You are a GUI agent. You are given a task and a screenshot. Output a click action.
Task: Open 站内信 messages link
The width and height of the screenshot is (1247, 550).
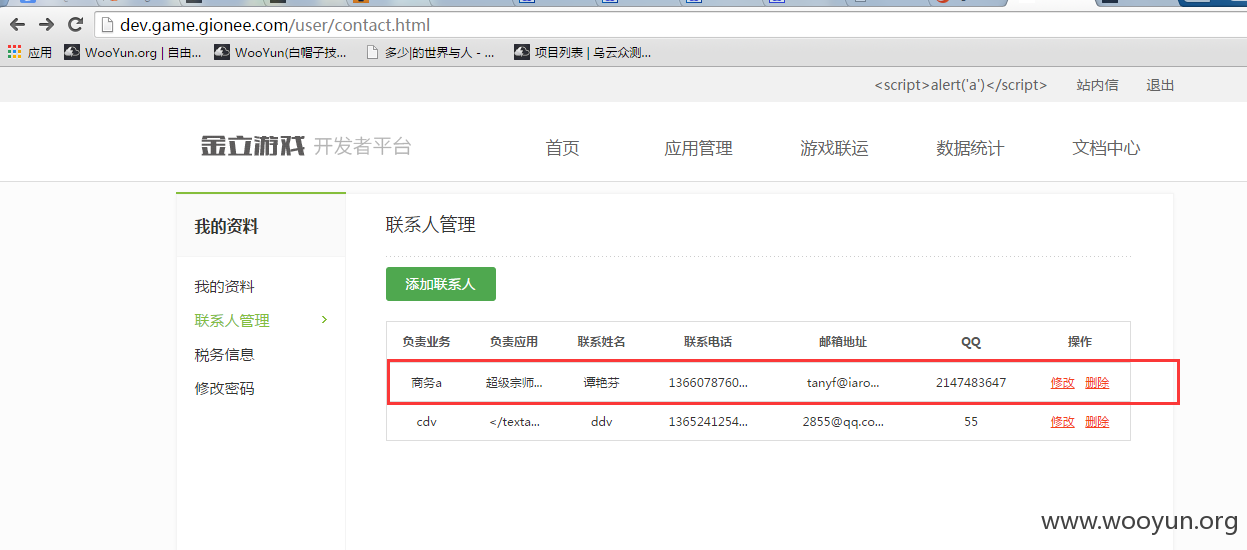click(x=1097, y=85)
